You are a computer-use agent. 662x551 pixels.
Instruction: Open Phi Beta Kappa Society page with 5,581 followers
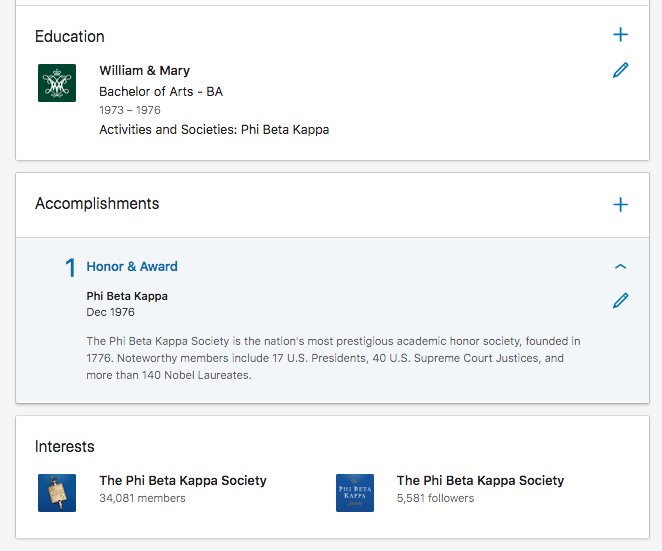pos(480,480)
